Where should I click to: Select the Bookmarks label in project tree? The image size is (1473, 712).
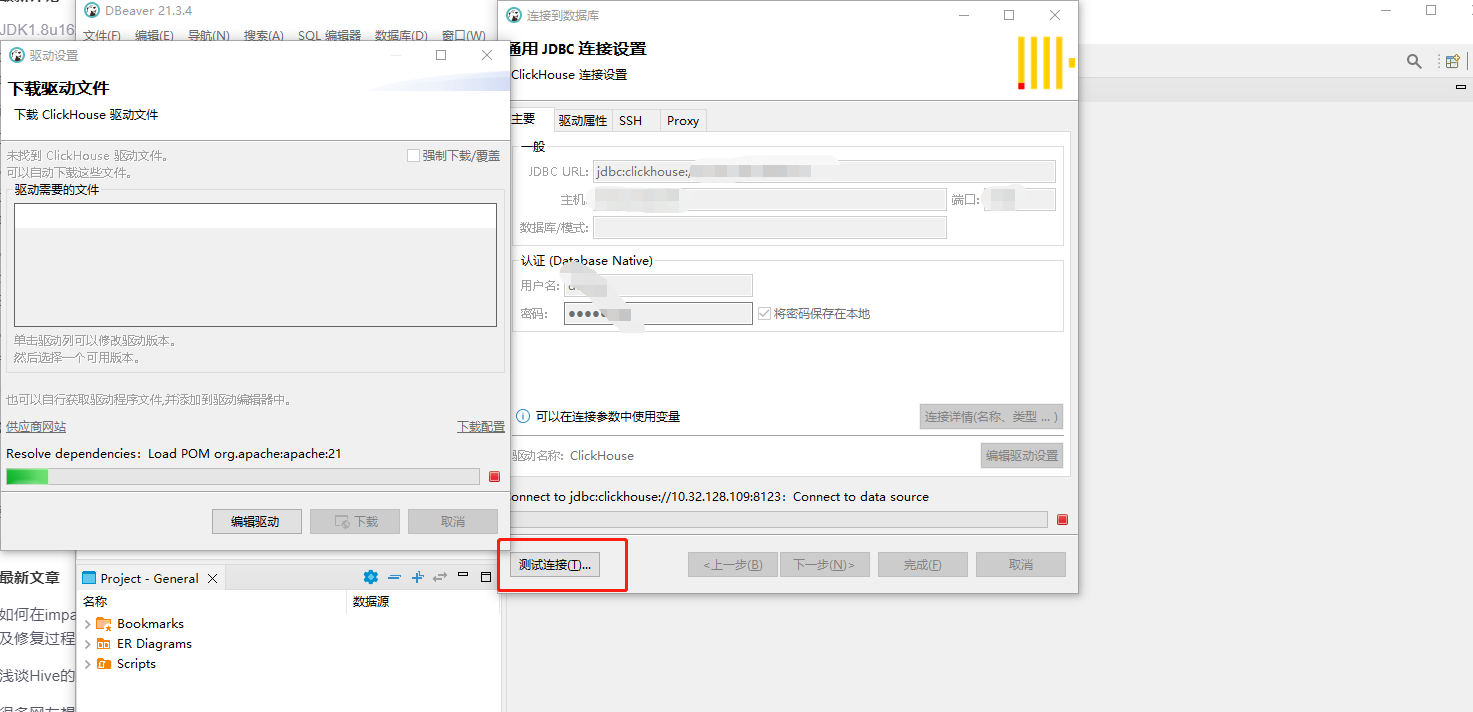(x=150, y=624)
